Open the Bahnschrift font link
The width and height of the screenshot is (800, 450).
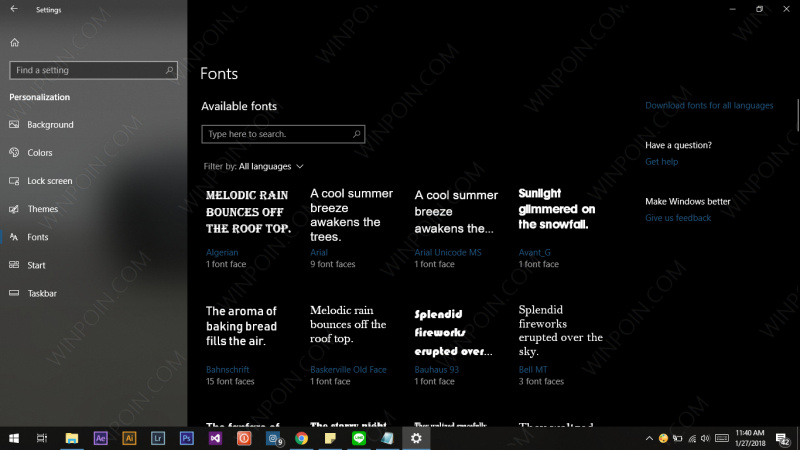pos(228,369)
